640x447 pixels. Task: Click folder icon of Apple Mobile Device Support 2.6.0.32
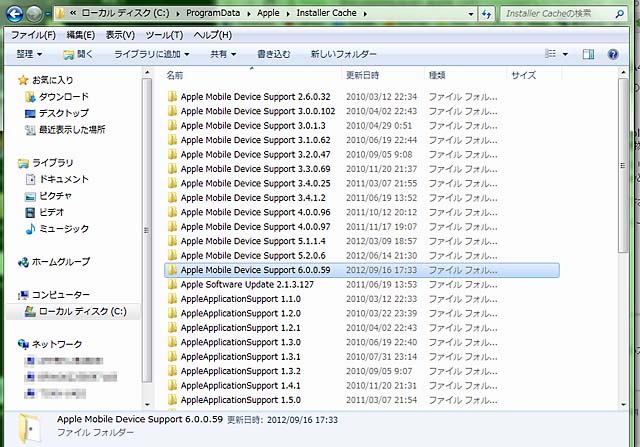click(172, 97)
